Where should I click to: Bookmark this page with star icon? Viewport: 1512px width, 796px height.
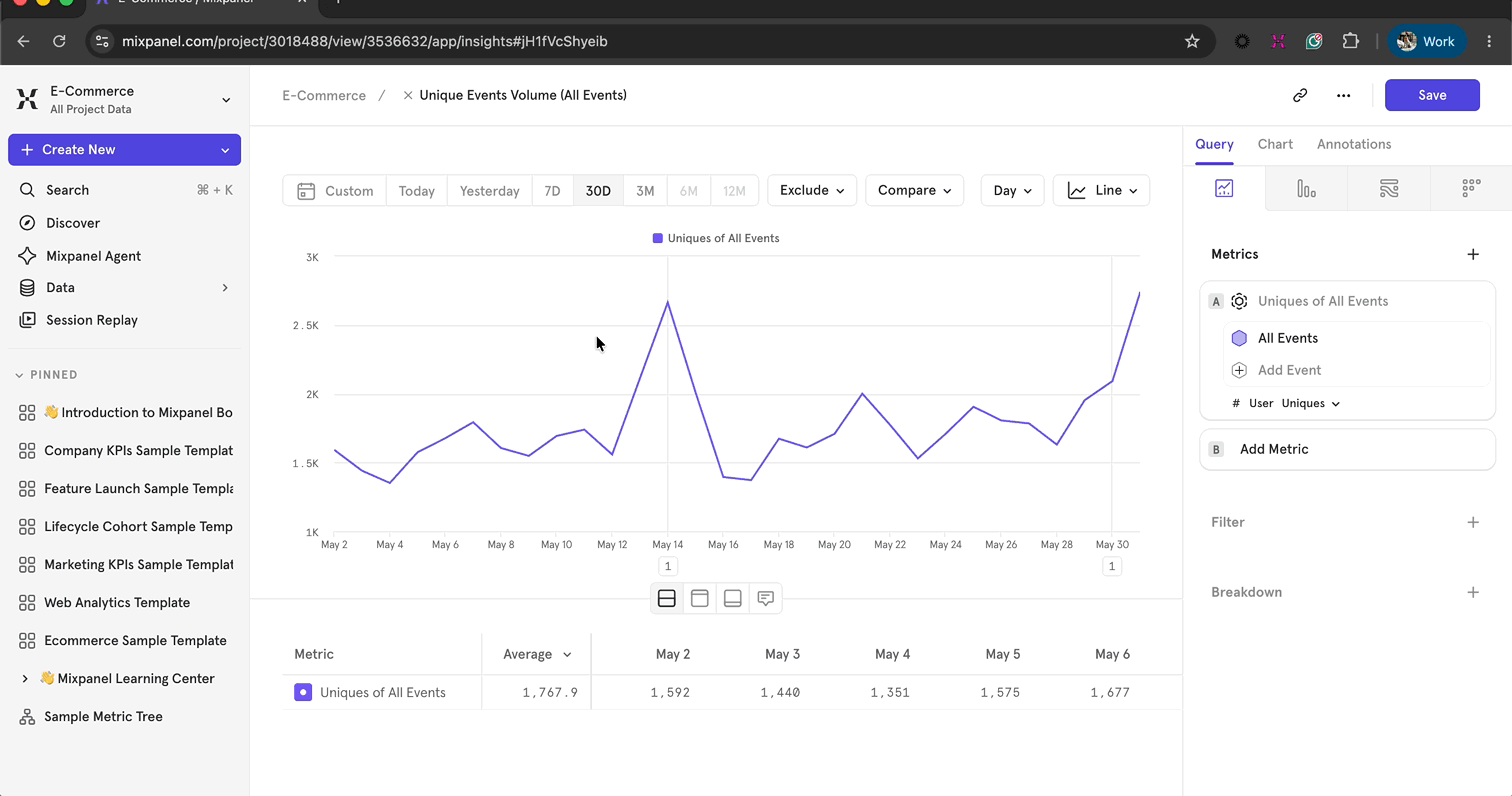pos(1192,41)
